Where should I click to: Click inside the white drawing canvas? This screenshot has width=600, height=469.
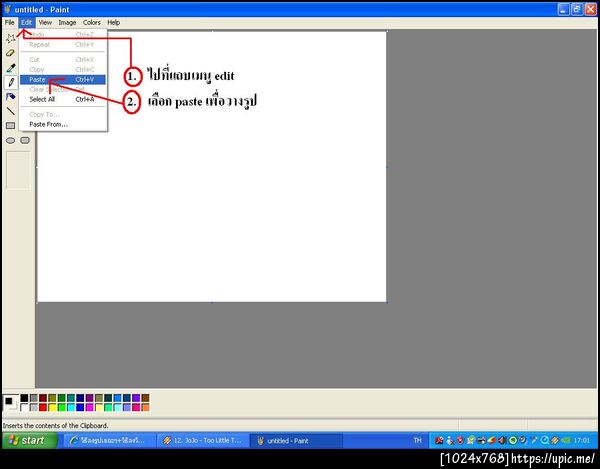pyautogui.click(x=212, y=167)
